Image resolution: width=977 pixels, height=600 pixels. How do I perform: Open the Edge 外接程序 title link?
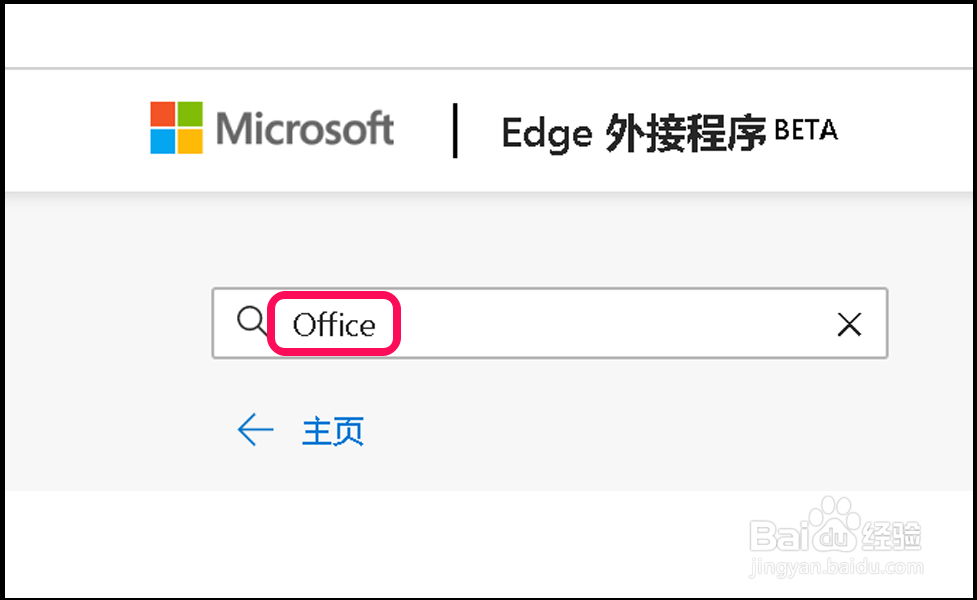[x=634, y=133]
